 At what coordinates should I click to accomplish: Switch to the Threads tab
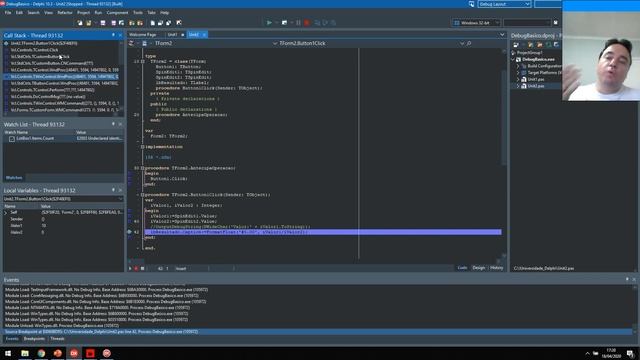point(57,339)
